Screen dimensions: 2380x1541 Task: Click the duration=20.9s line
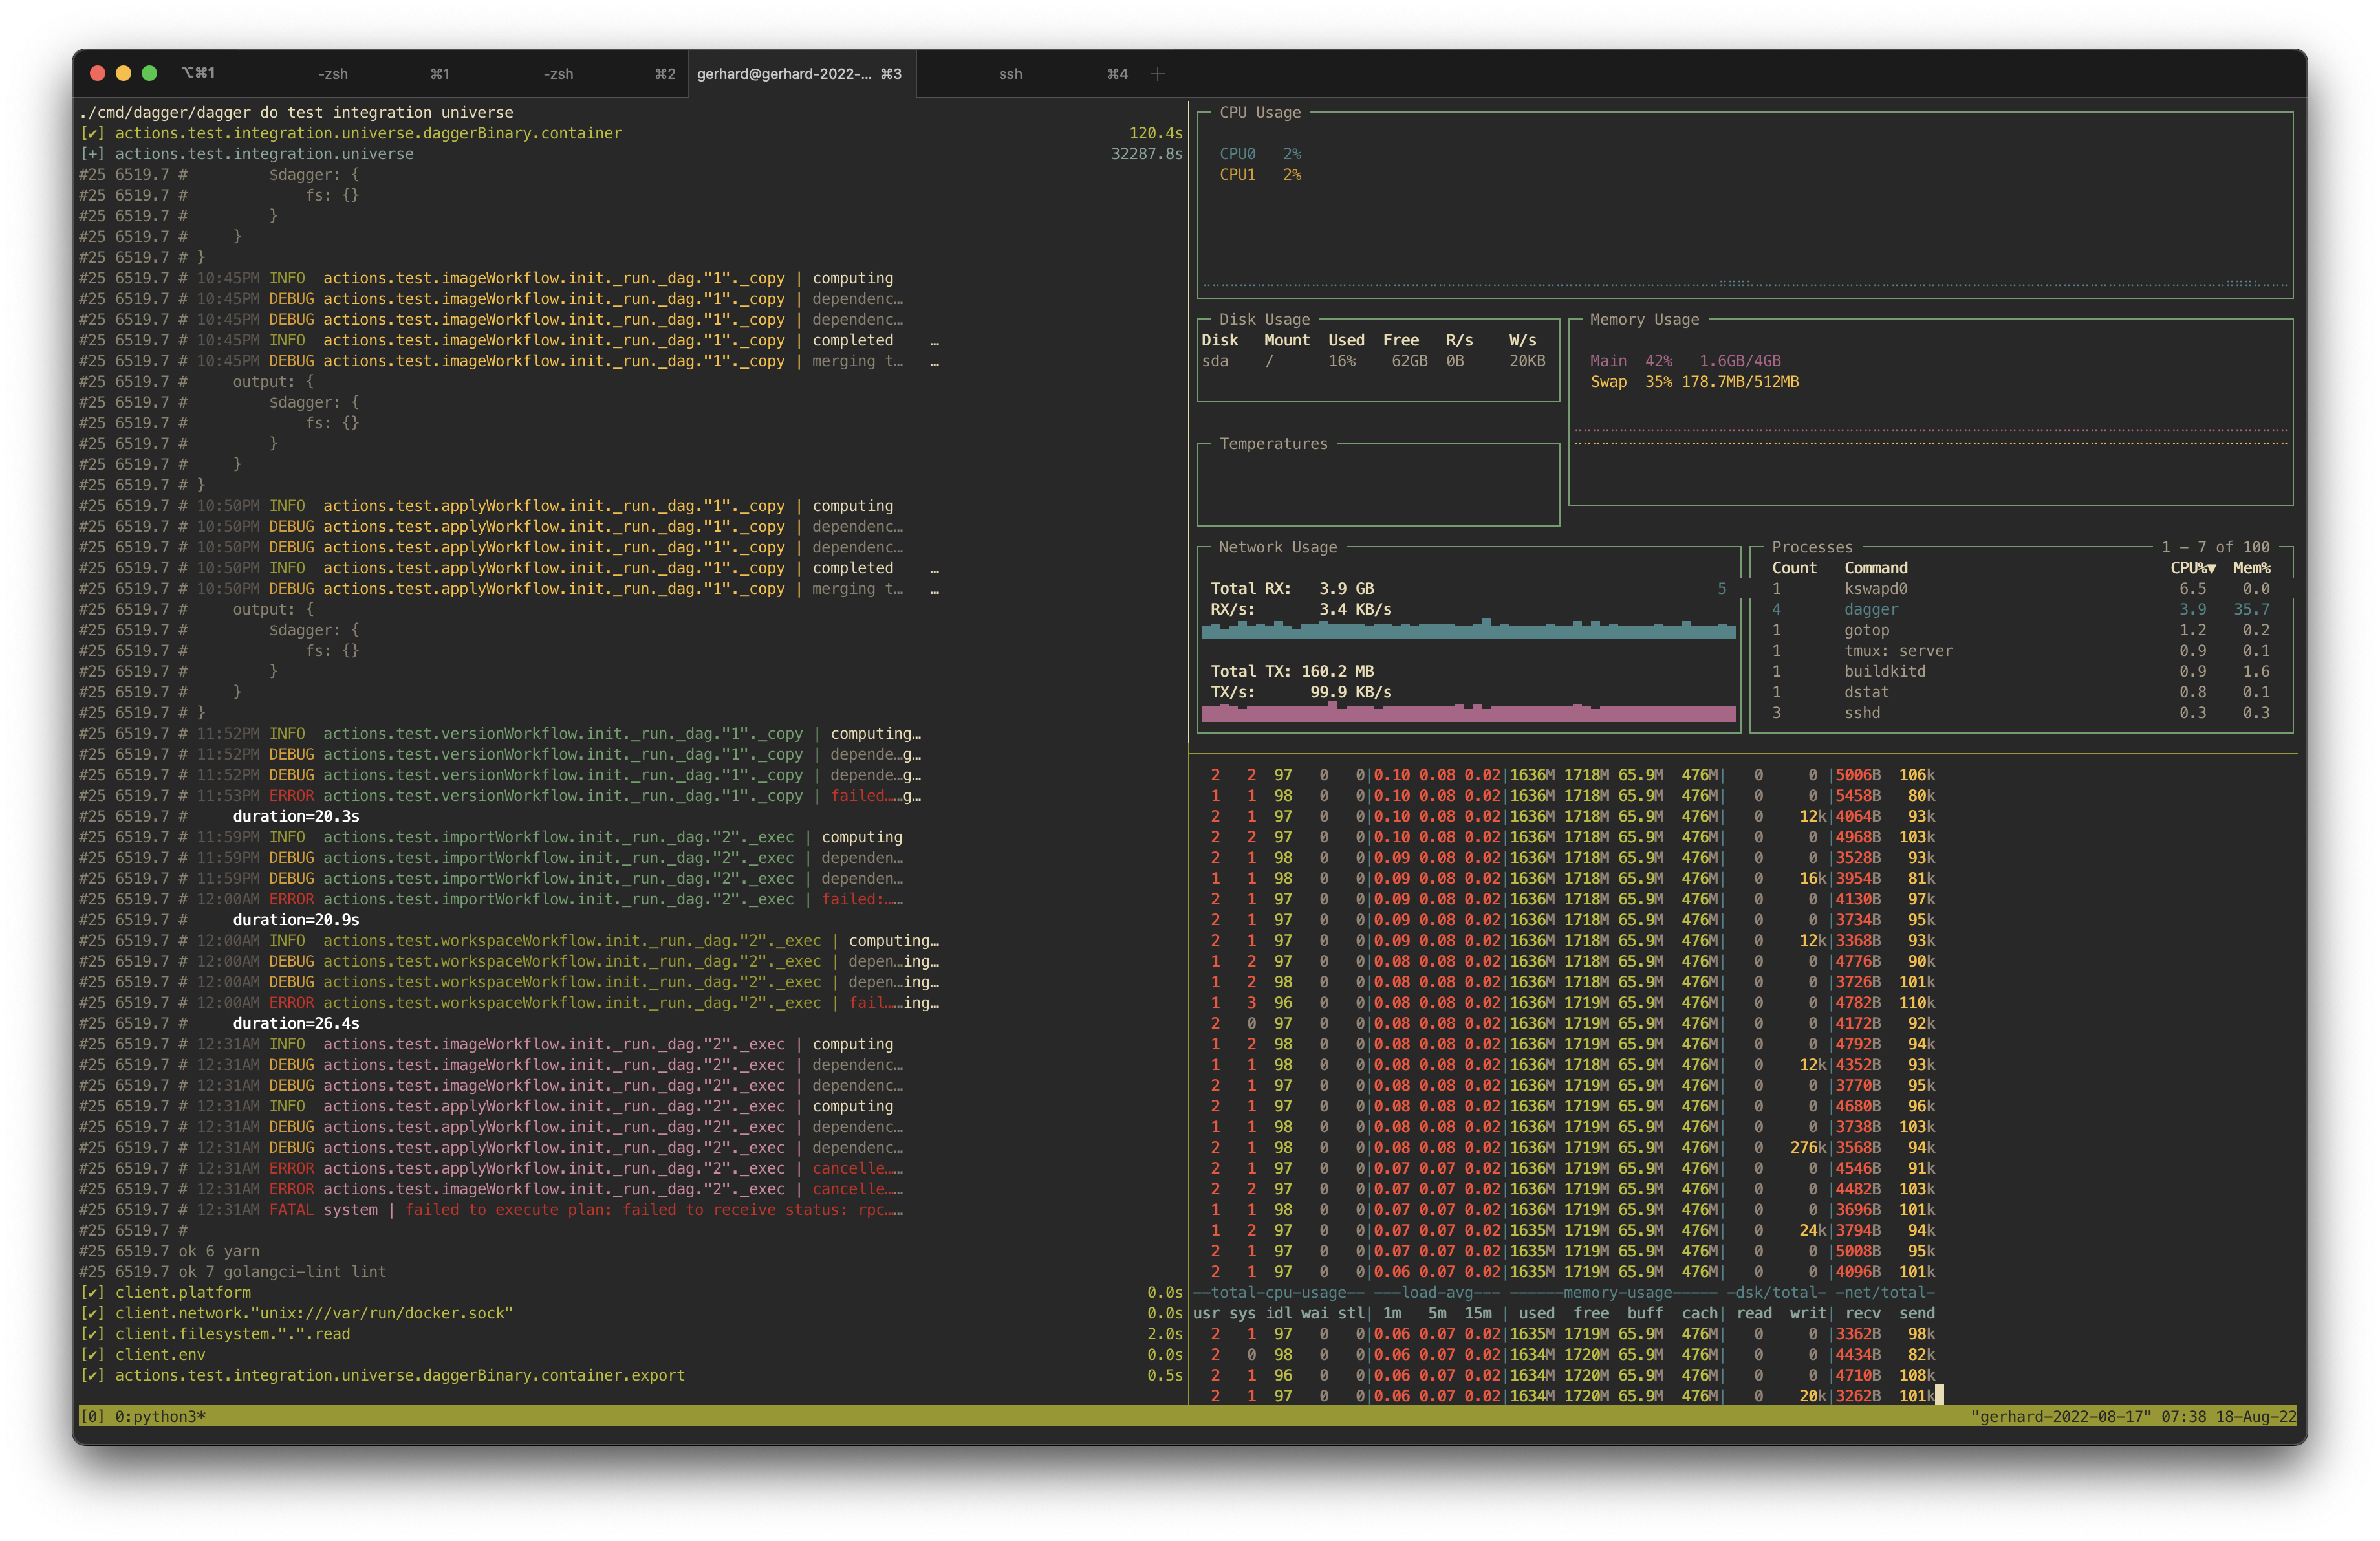click(x=296, y=920)
